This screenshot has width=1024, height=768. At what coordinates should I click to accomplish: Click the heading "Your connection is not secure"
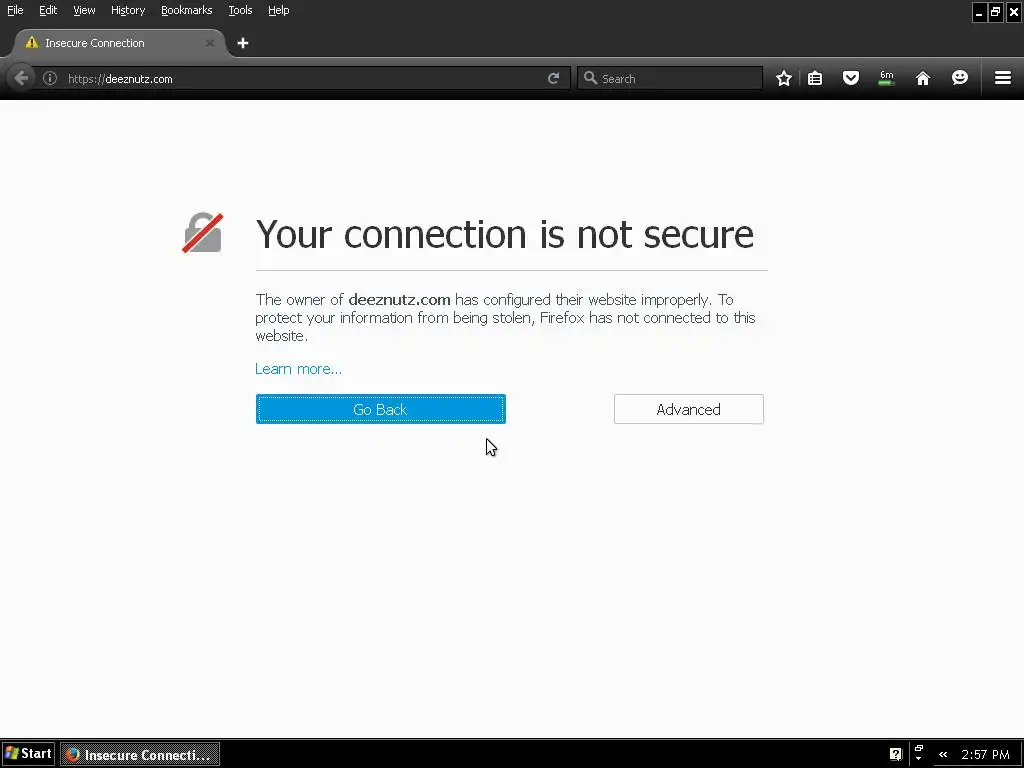pyautogui.click(x=504, y=234)
